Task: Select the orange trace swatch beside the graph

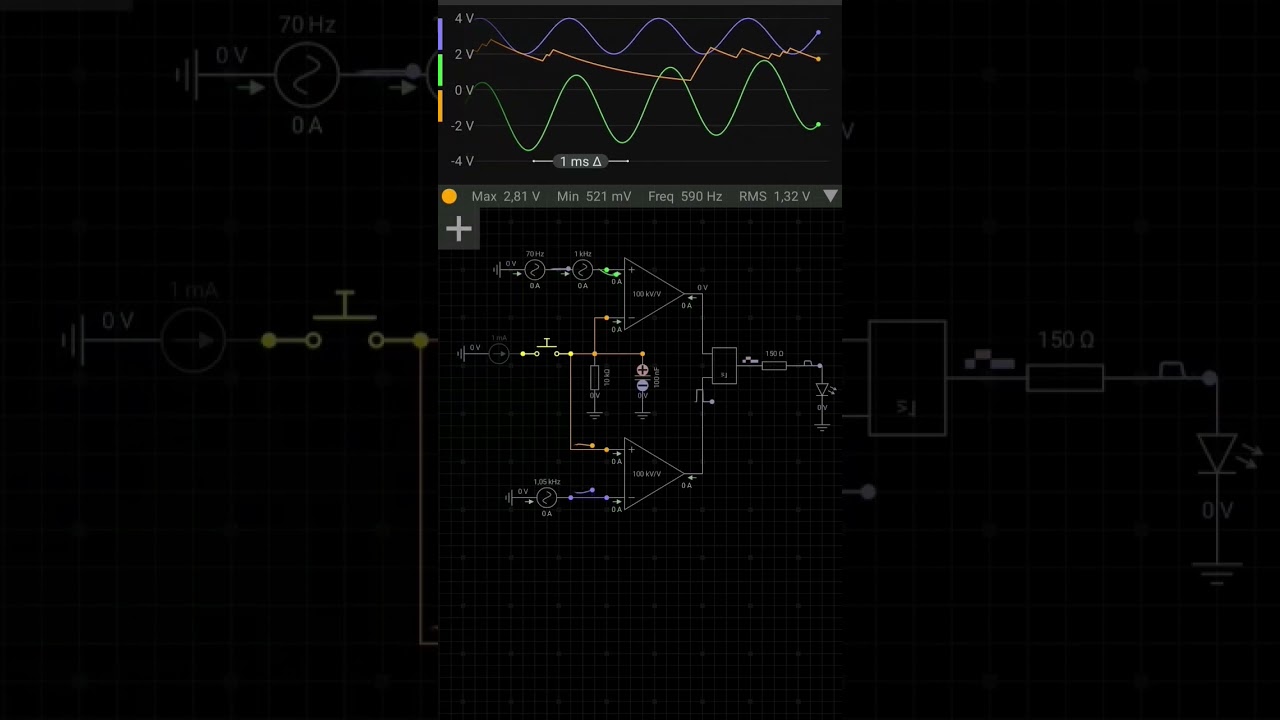Action: (x=440, y=107)
